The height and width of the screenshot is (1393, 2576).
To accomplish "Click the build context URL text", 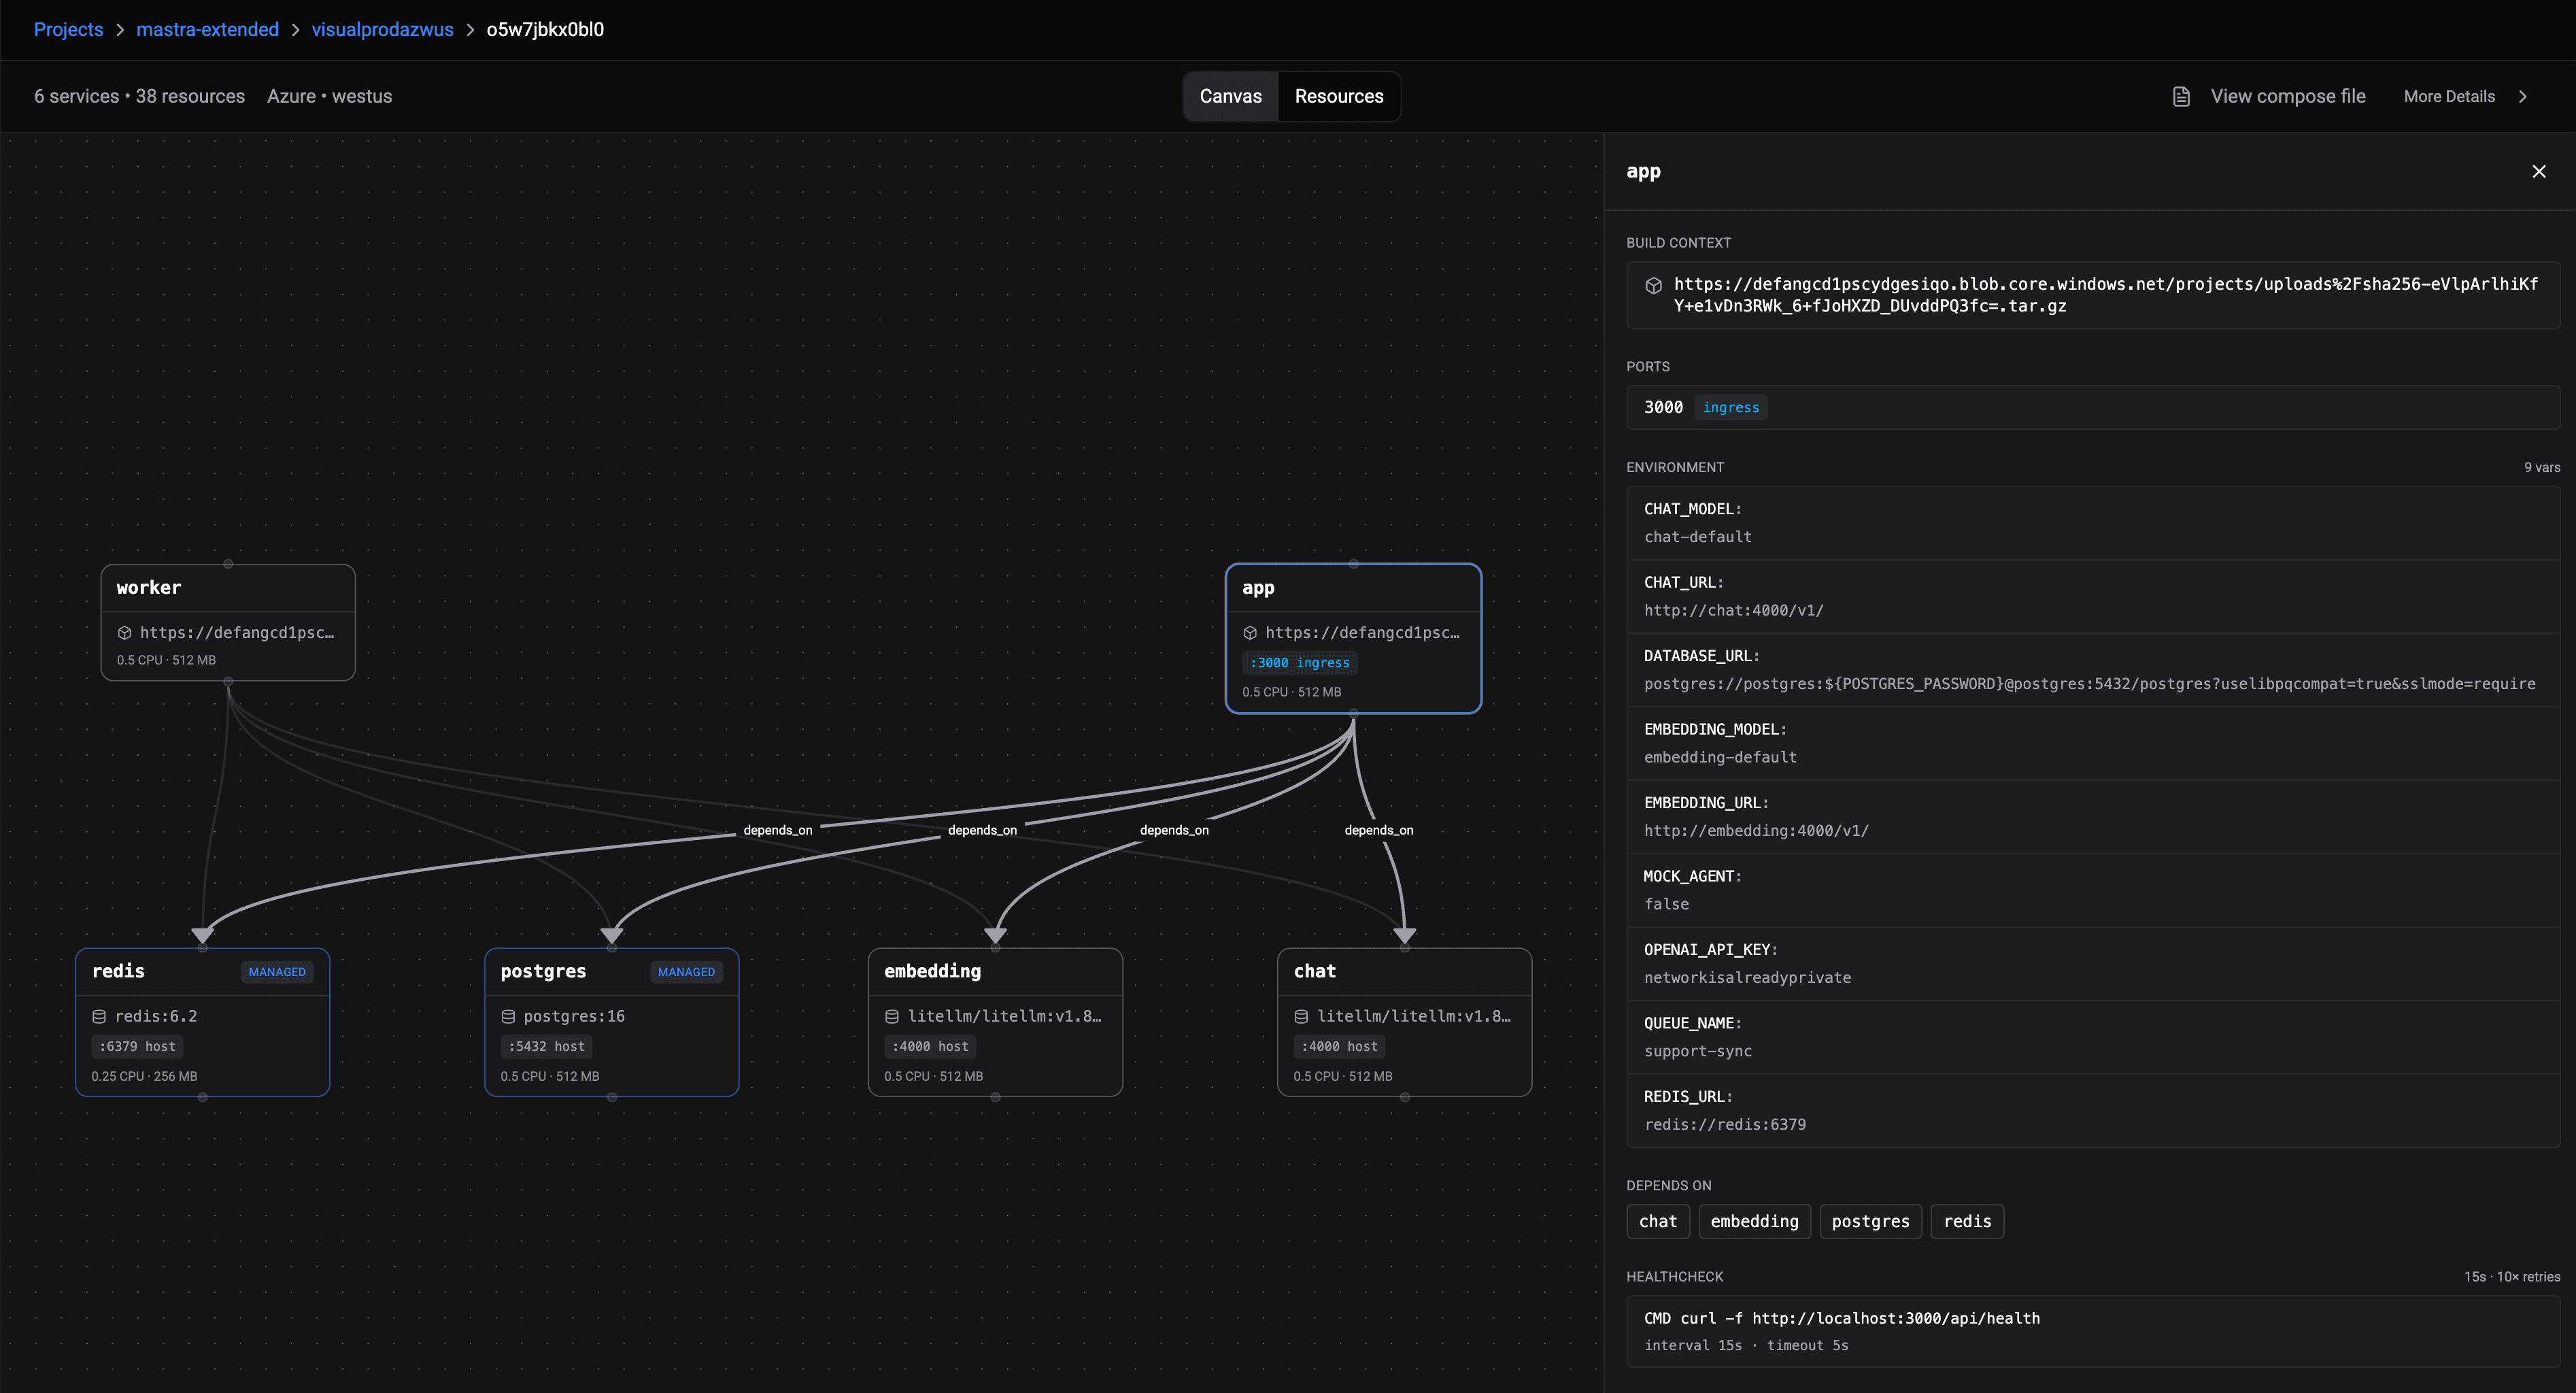I will (2105, 295).
